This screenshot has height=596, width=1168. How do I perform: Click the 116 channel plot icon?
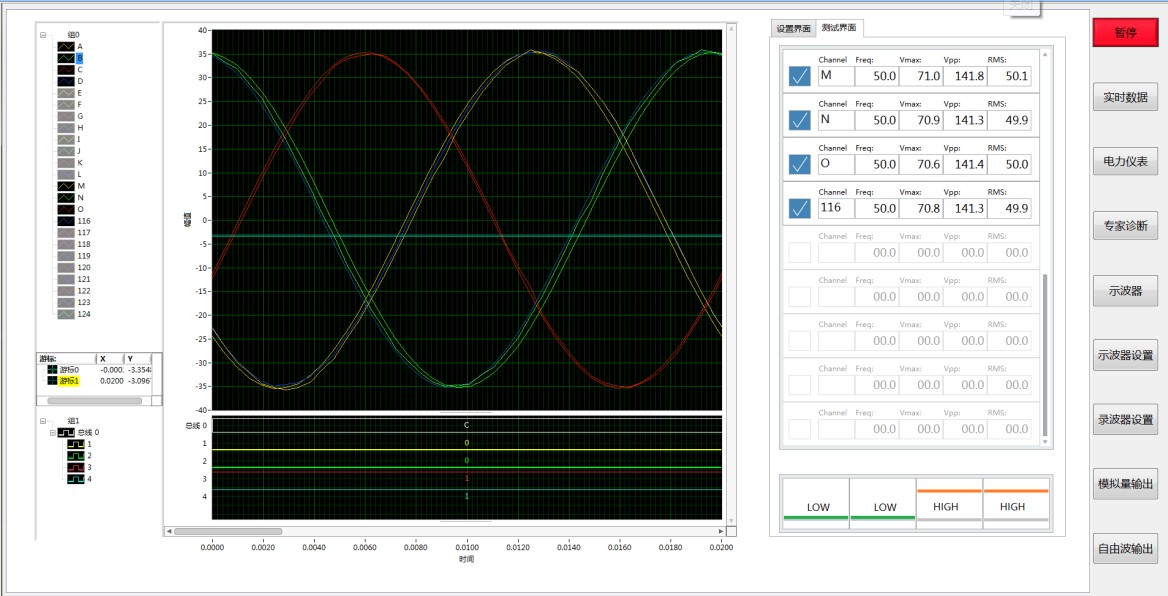[x=66, y=221]
